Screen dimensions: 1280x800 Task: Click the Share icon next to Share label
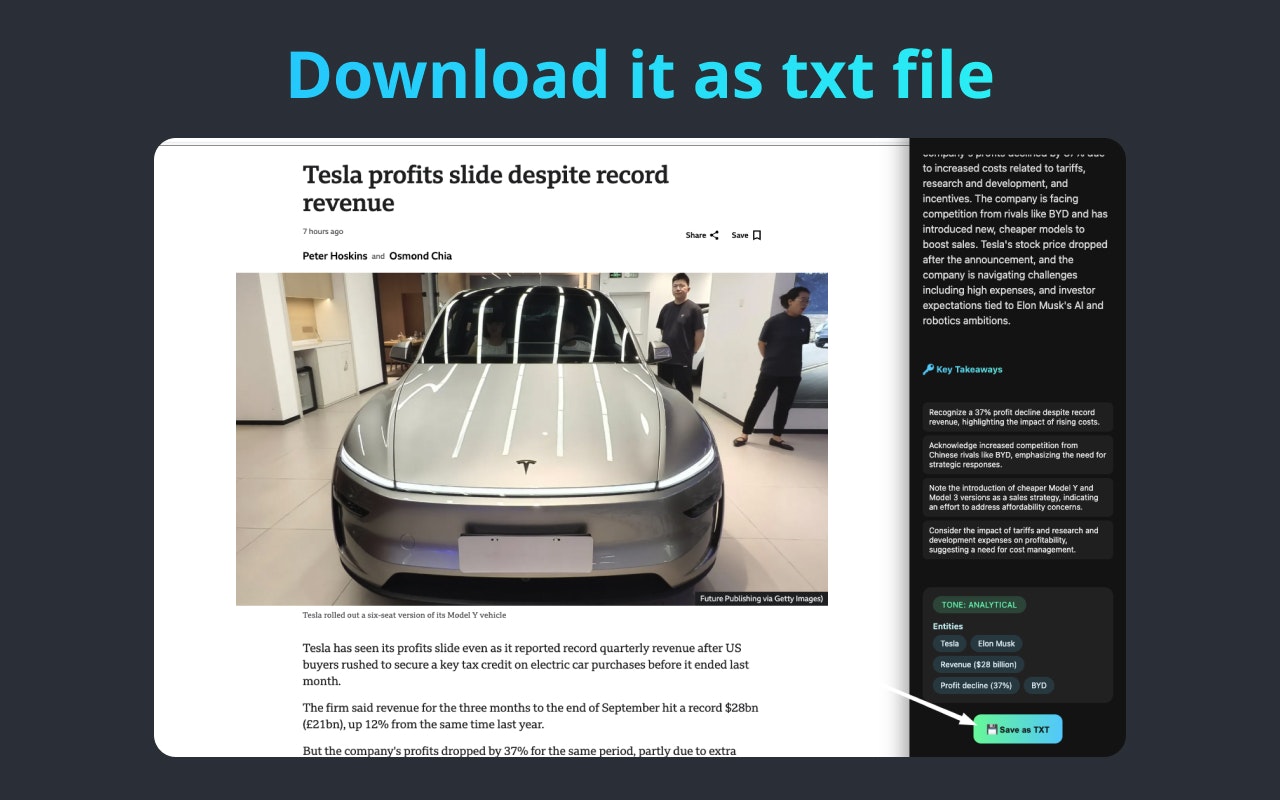(713, 235)
